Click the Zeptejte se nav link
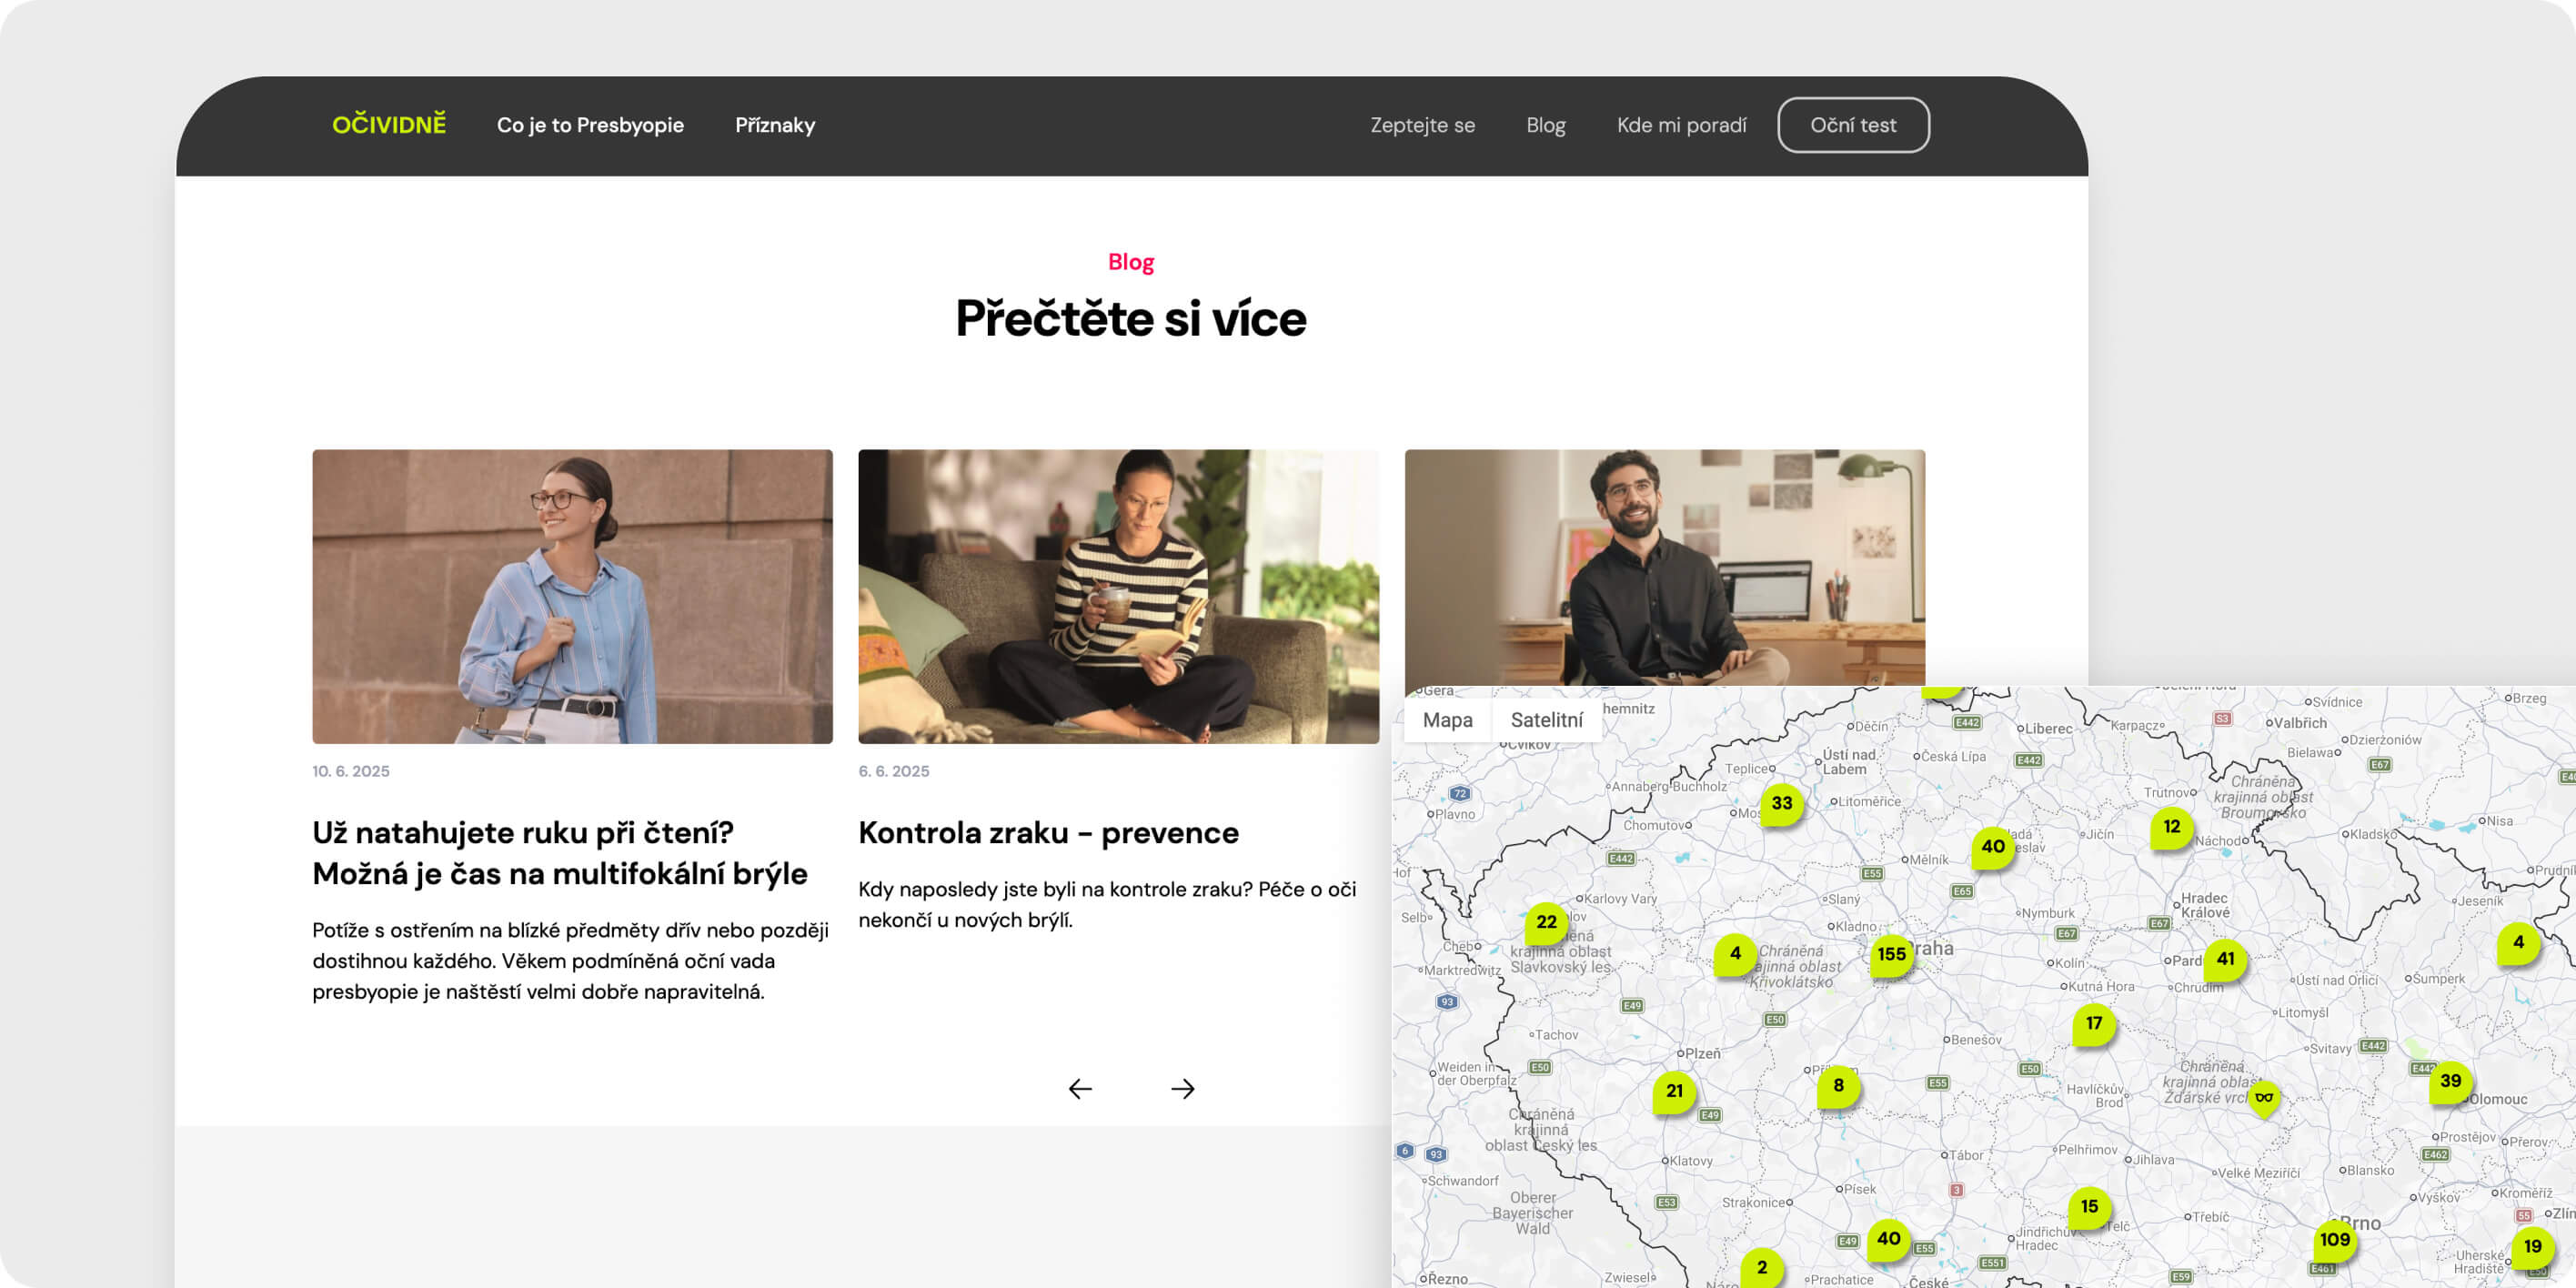Image resolution: width=2576 pixels, height=1288 pixels. [x=1422, y=125]
